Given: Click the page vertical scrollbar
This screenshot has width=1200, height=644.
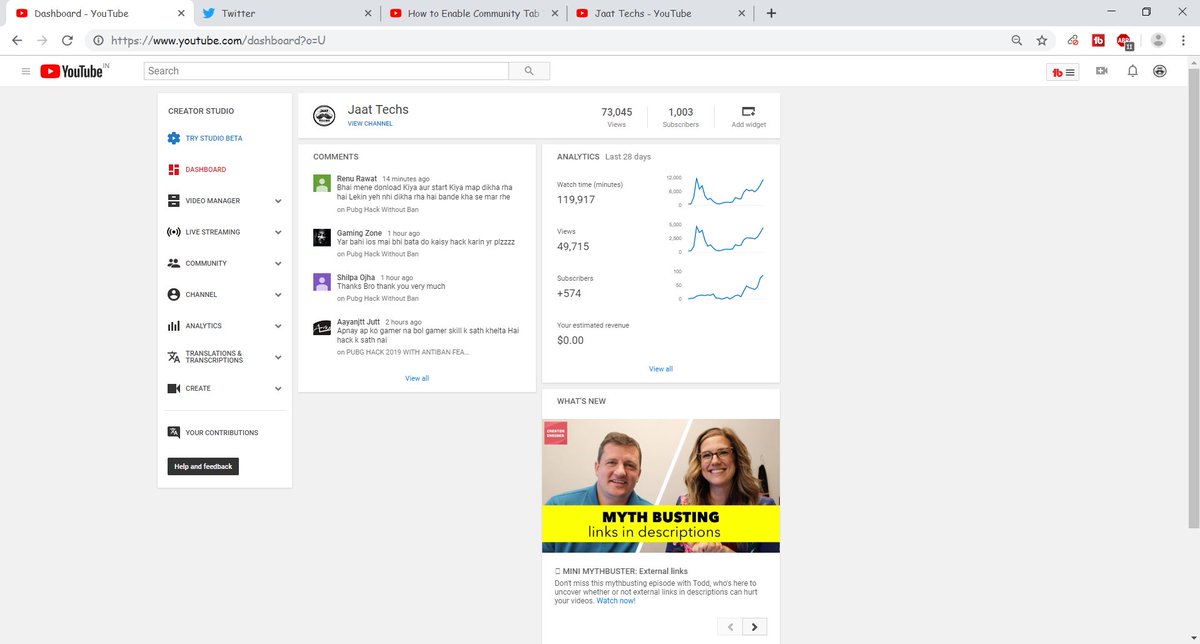Looking at the screenshot, I should (1194, 300).
